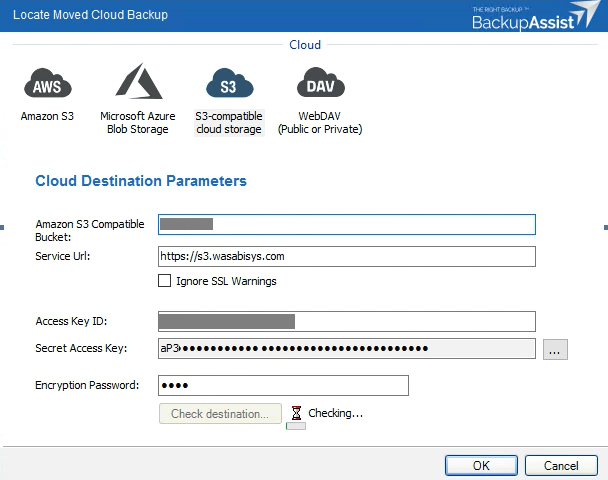This screenshot has height=480, width=608.
Task: Open the ellipsis button beside Secret Access Key
Action: tap(555, 349)
